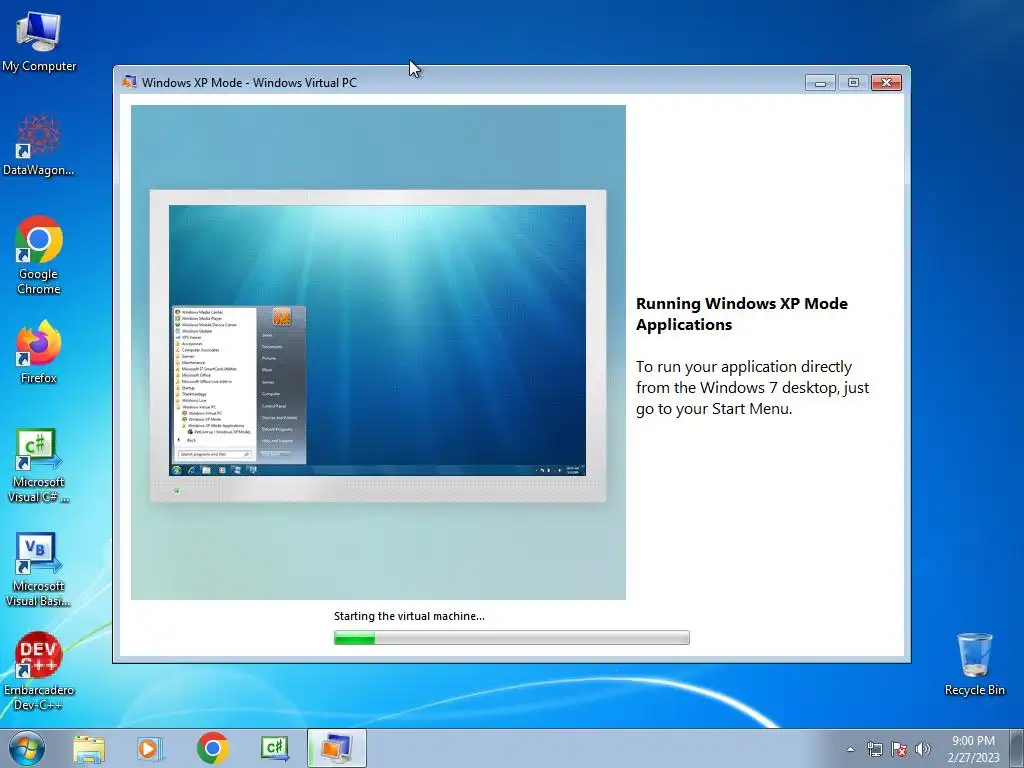Screen dimensions: 1024x768
Task: Open Microsoft Visual C# desktop shortcut
Action: coord(39,466)
